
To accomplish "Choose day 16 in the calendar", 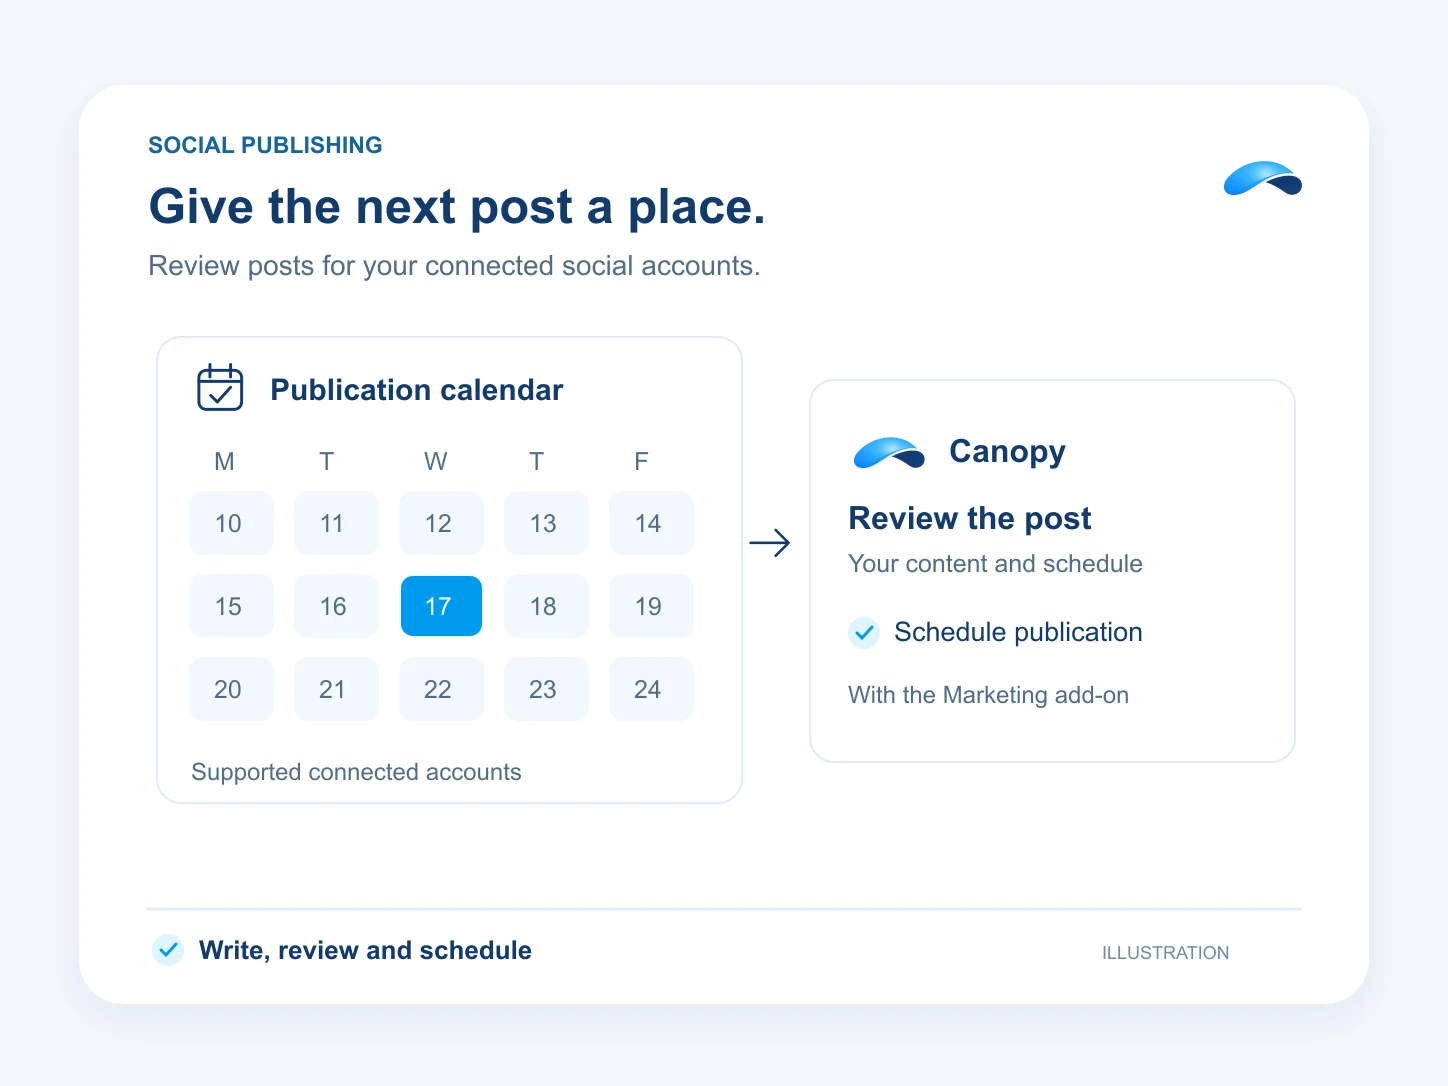I will tap(336, 606).
